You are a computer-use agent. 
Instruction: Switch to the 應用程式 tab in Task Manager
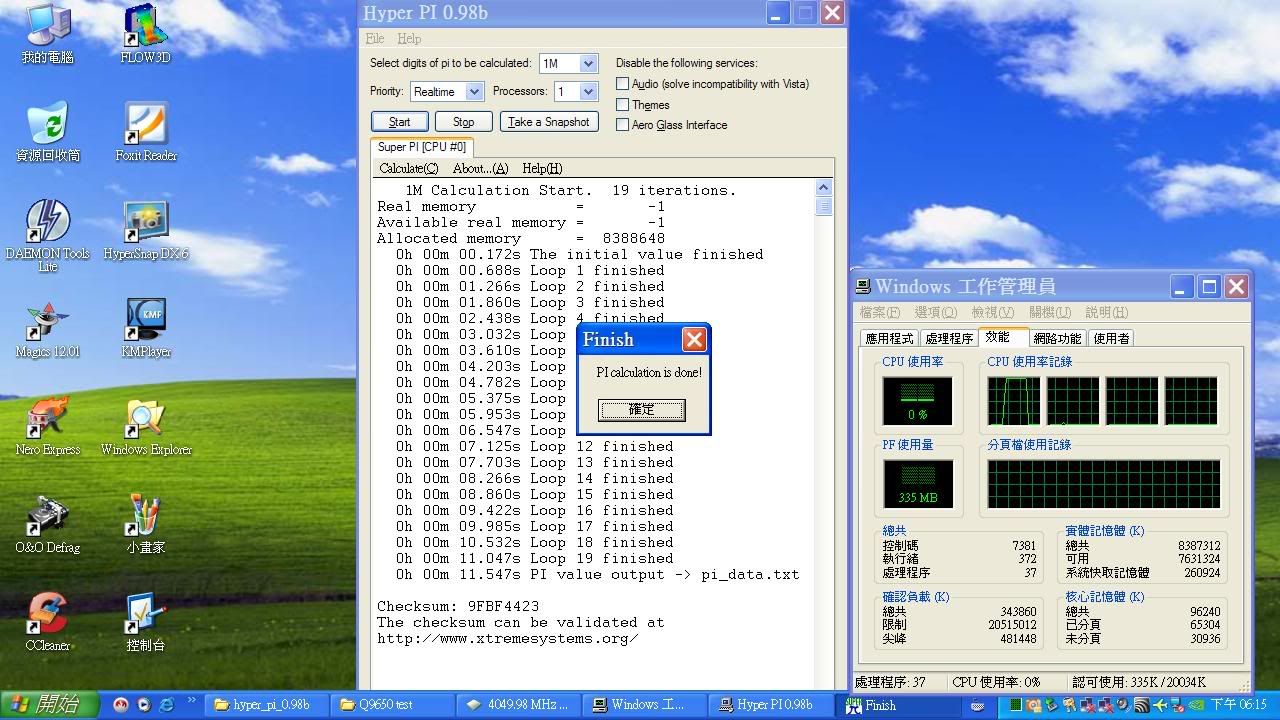(x=889, y=338)
